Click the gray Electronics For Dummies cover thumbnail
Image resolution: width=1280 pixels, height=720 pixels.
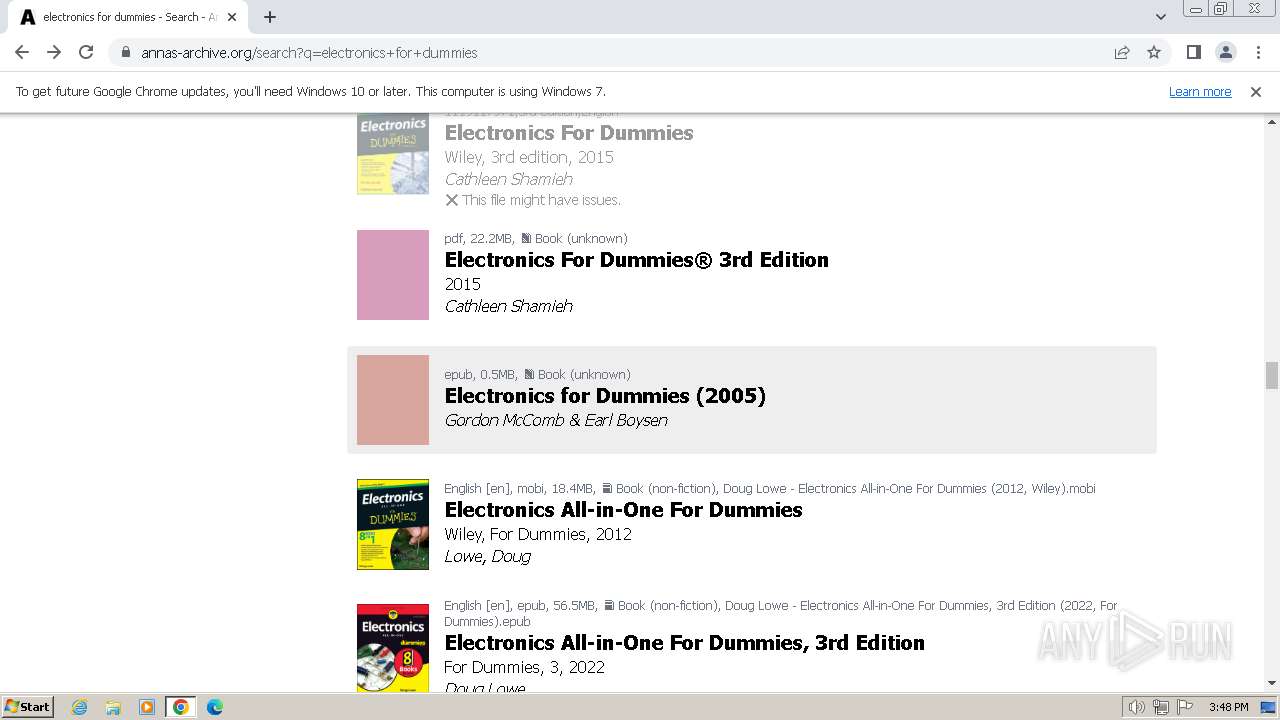click(393, 154)
